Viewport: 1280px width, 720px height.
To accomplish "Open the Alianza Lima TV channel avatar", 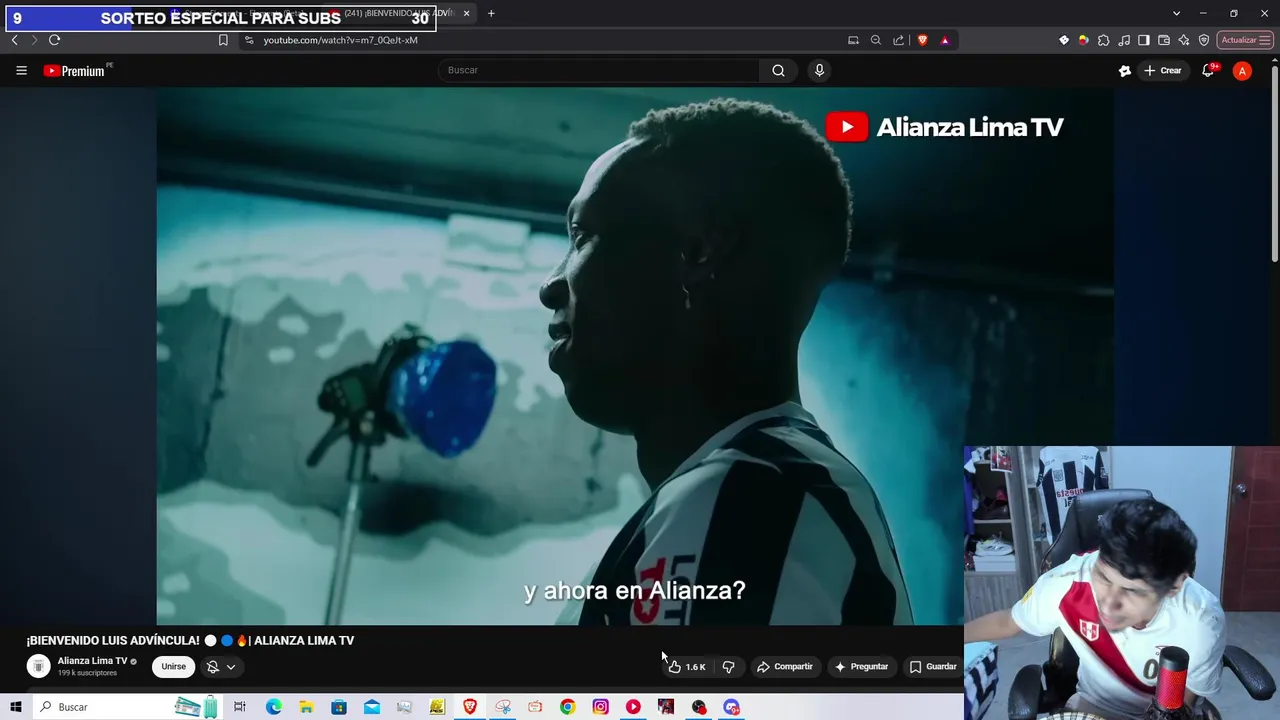I will (38, 666).
